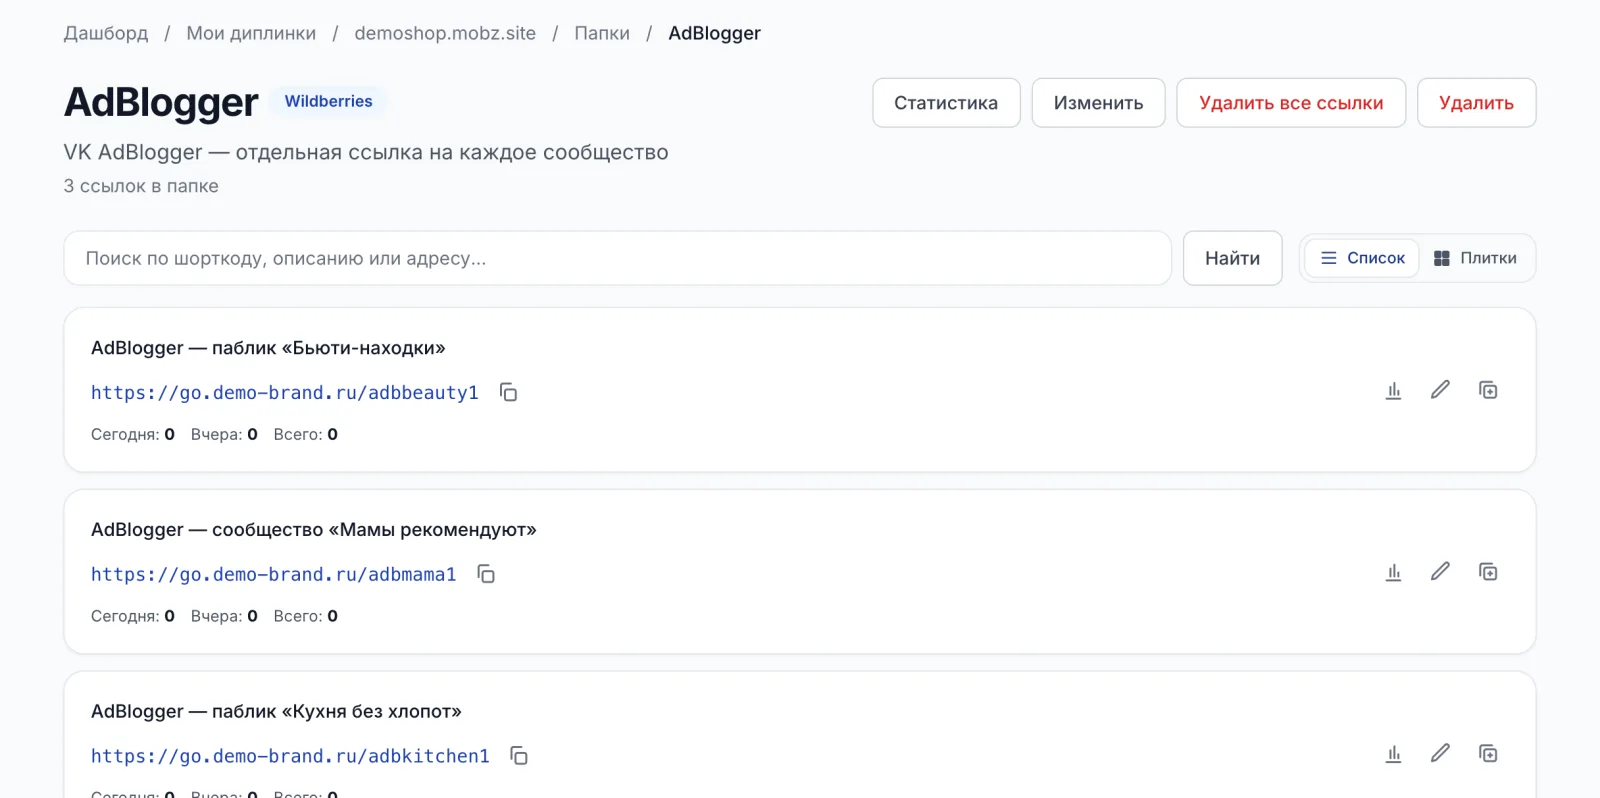Click the «3 ссылок в папке» text
Image resolution: width=1600 pixels, height=798 pixels.
pyautogui.click(x=141, y=186)
